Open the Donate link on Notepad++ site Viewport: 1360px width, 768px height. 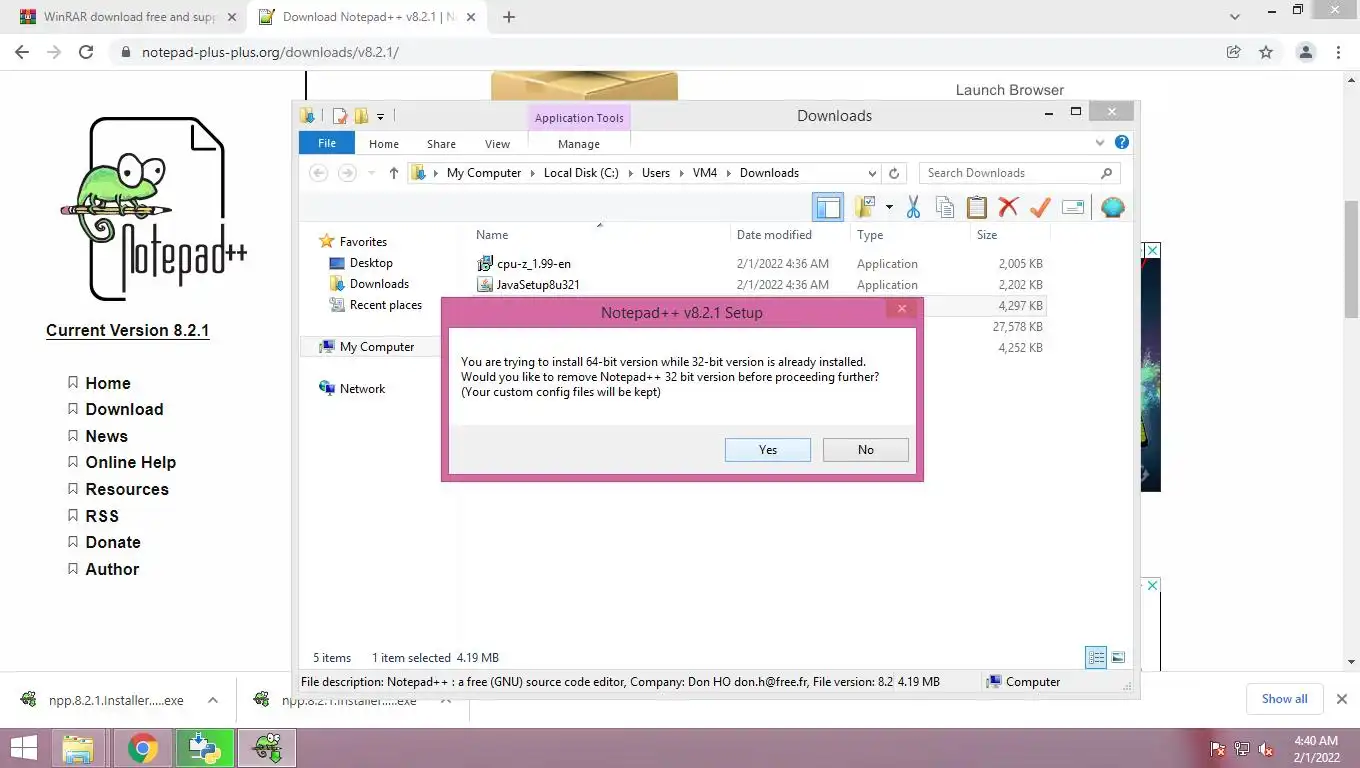pos(113,542)
